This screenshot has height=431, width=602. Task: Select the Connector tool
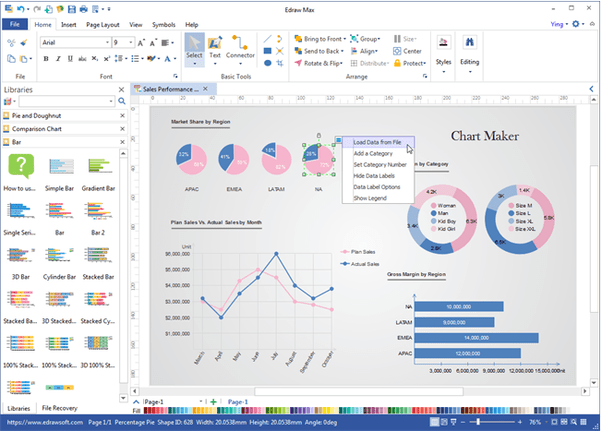[240, 48]
